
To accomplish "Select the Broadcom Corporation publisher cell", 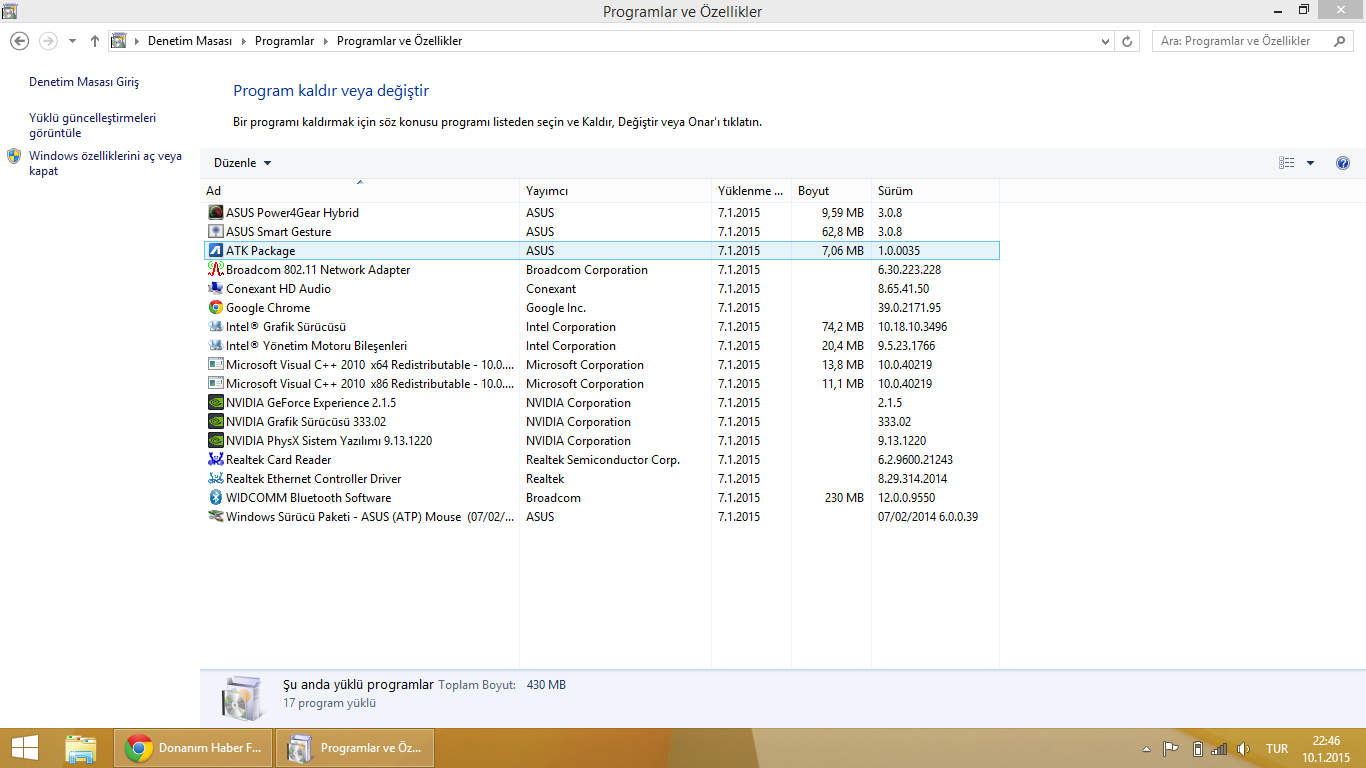I will pyautogui.click(x=587, y=269).
